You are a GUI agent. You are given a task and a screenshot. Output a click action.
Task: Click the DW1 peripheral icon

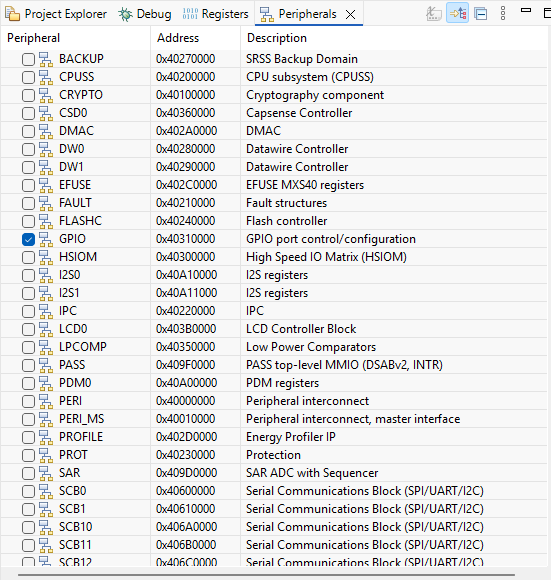pos(46,167)
